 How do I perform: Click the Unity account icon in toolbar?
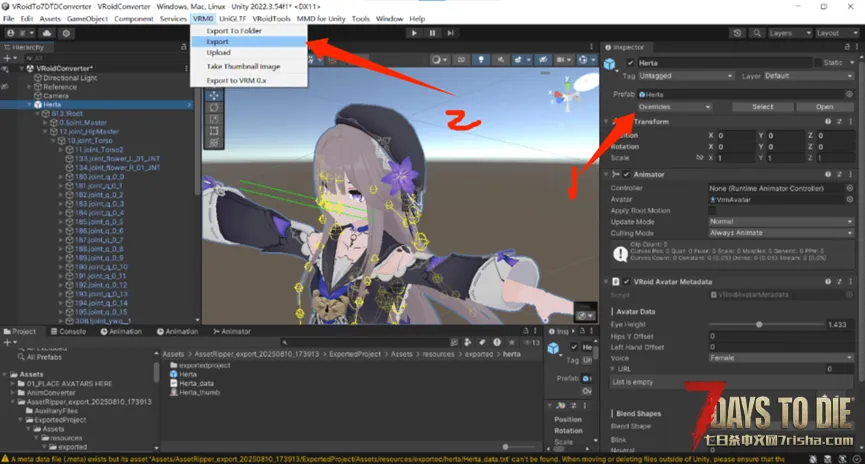(10, 33)
